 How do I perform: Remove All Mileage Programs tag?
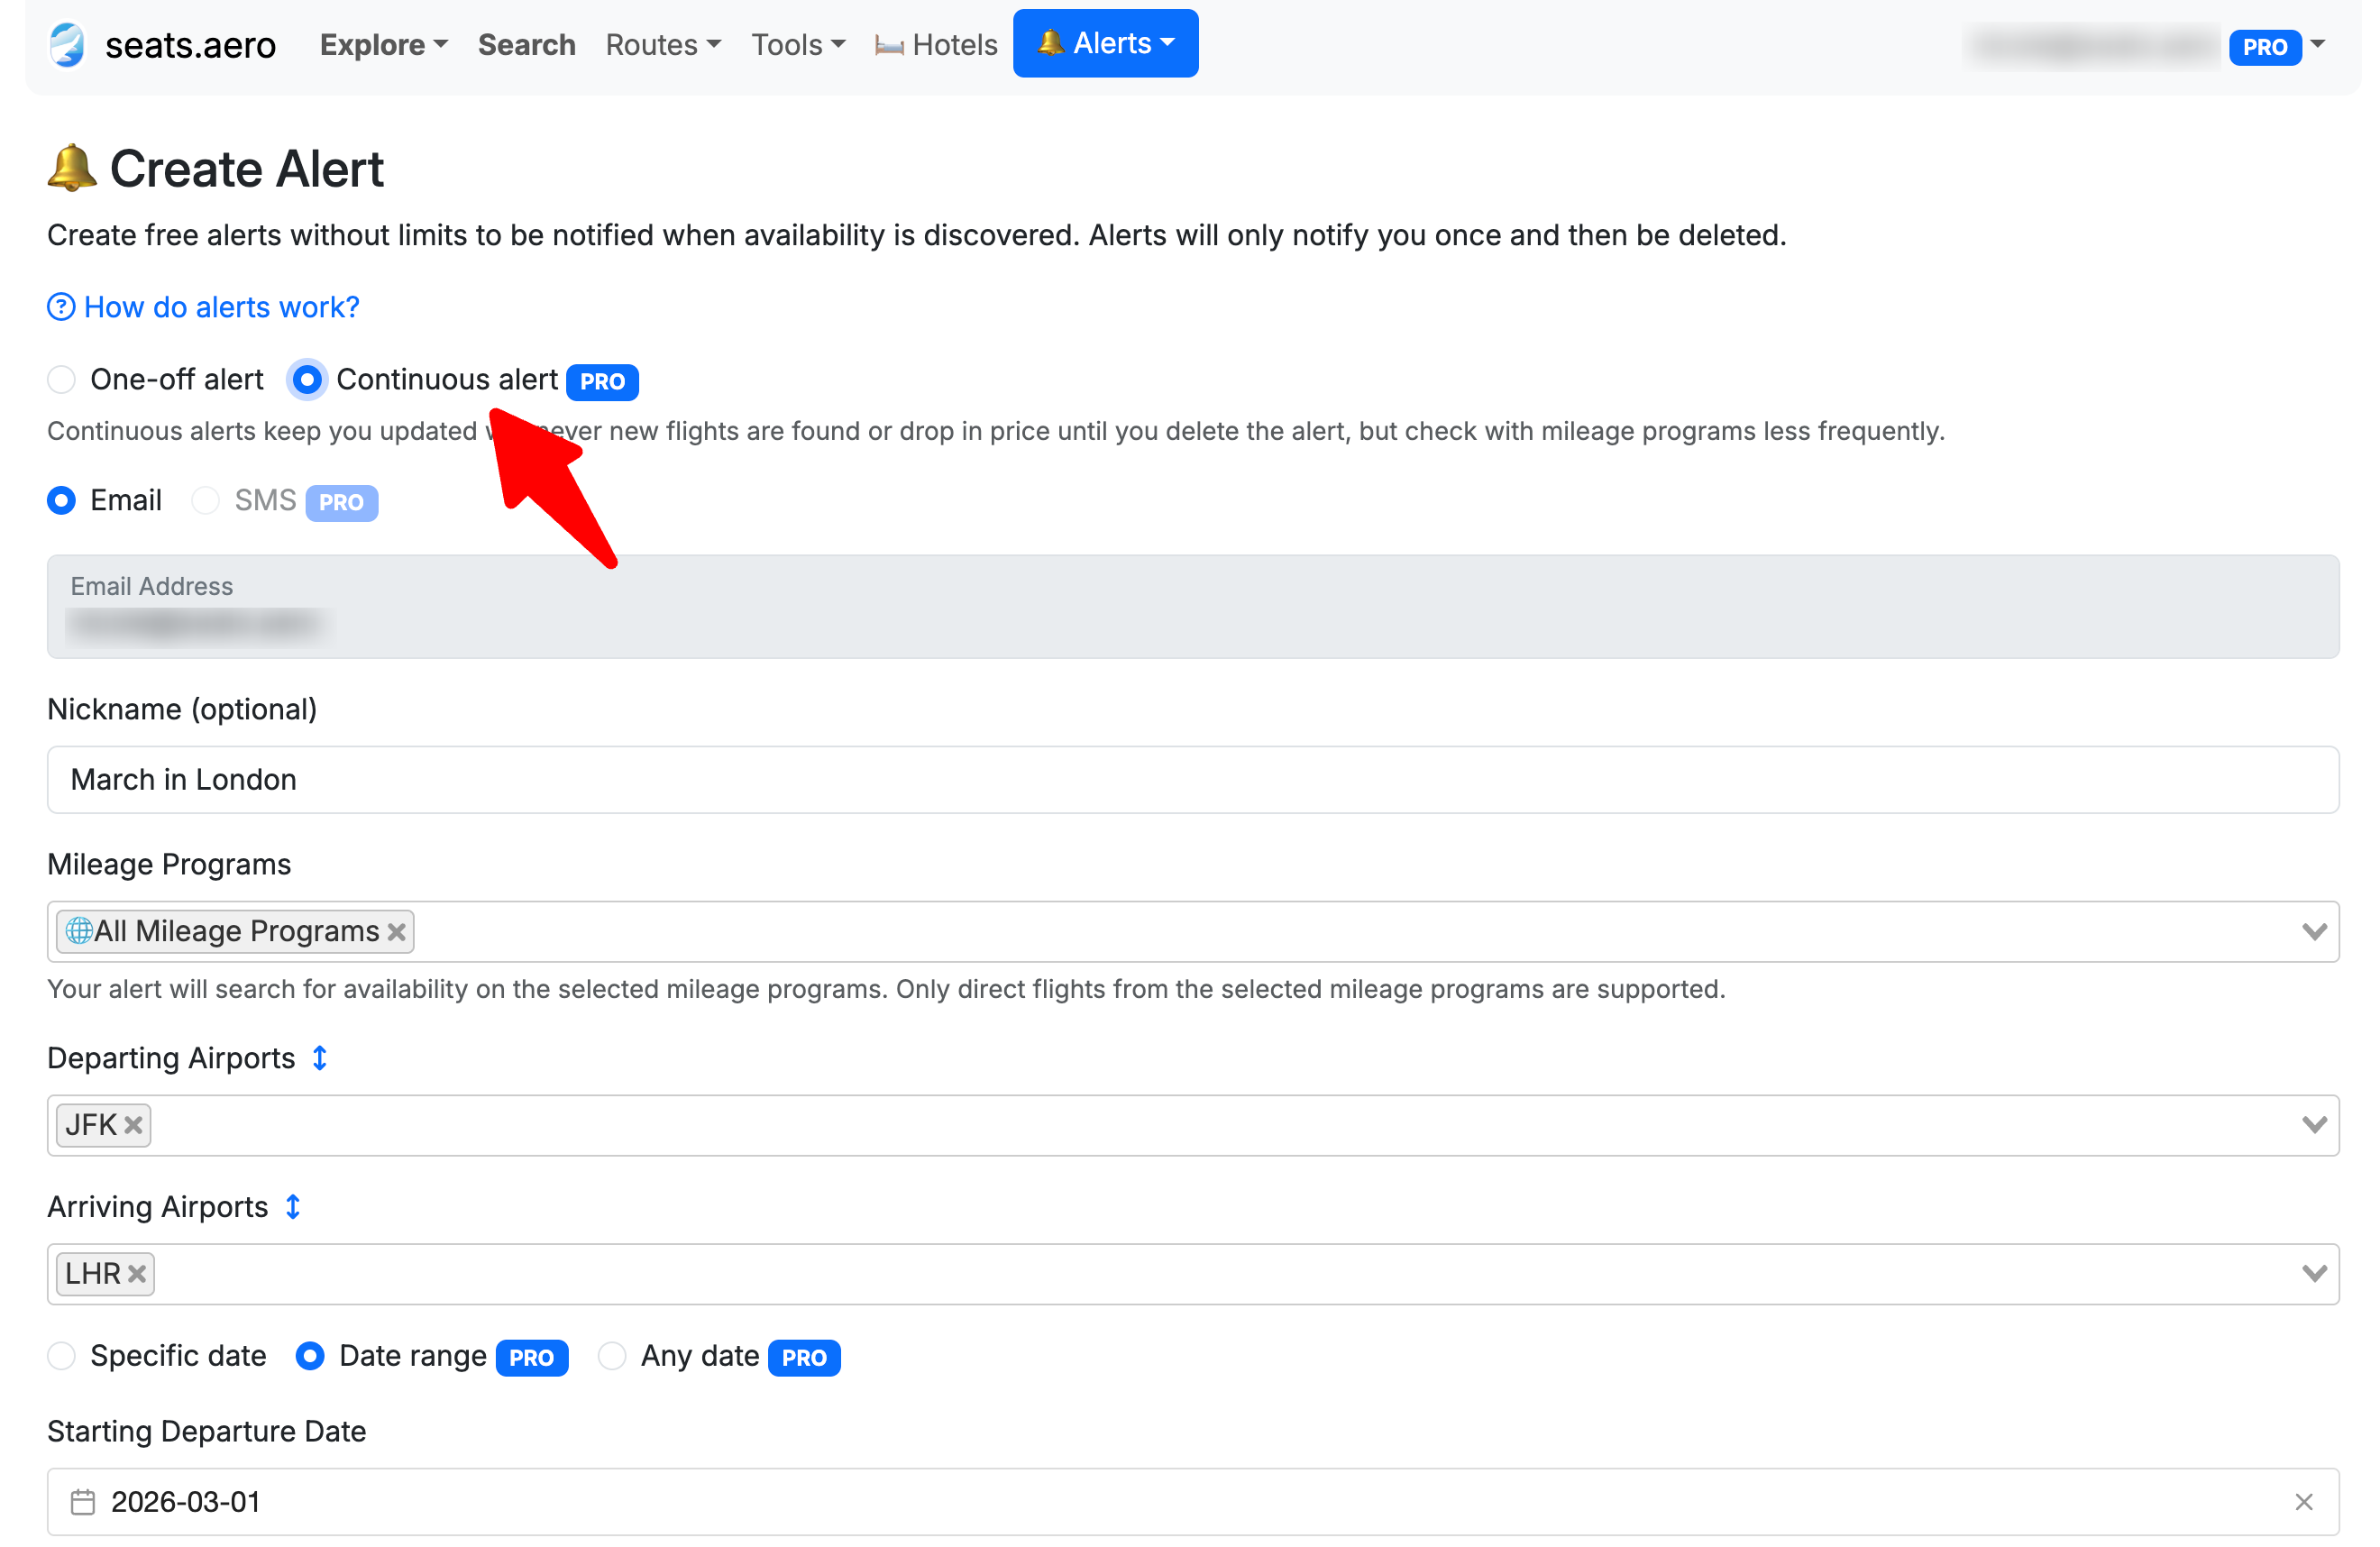397,932
